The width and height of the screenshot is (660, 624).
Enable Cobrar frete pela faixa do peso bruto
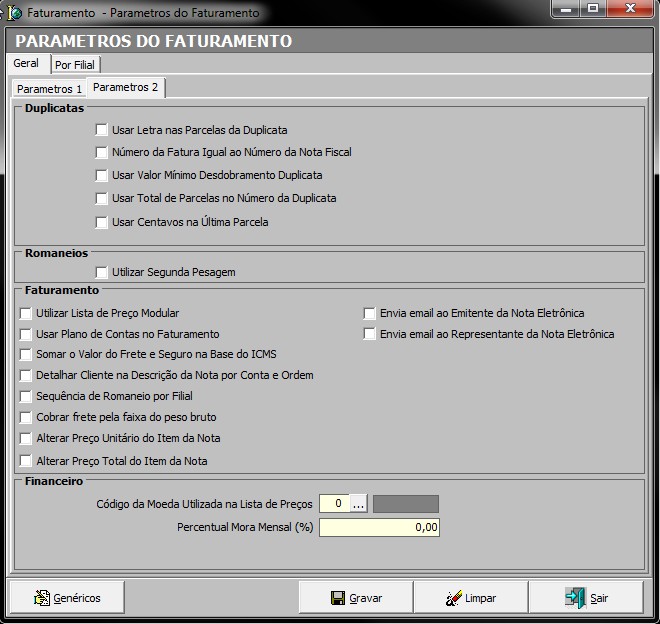coord(25,417)
